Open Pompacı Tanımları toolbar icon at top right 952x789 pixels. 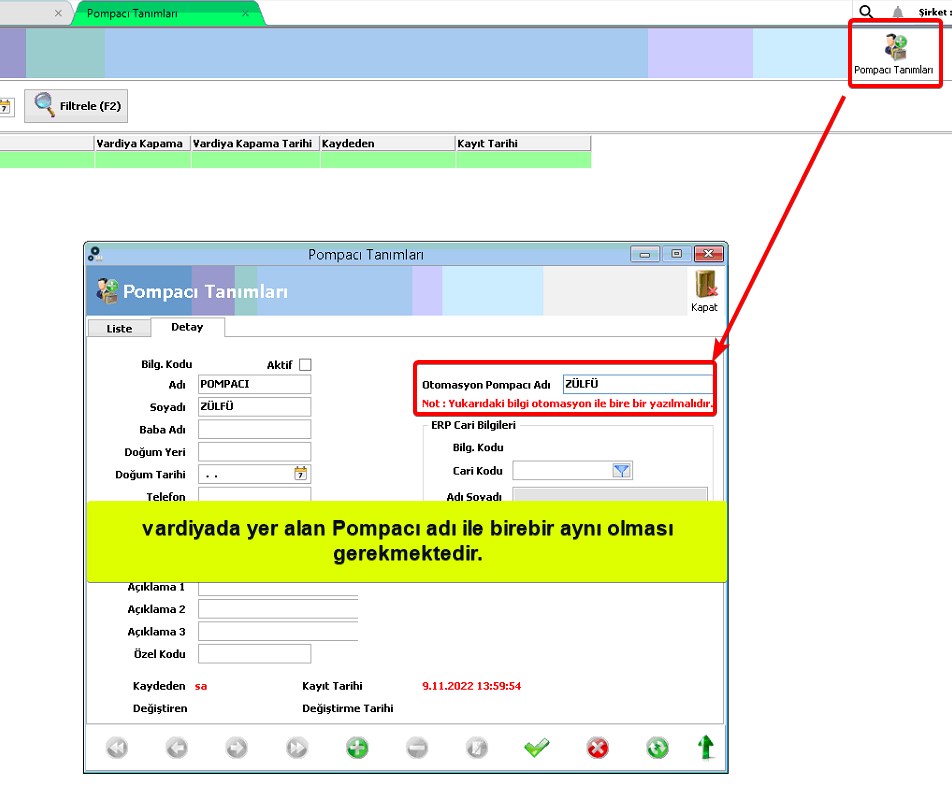[894, 53]
